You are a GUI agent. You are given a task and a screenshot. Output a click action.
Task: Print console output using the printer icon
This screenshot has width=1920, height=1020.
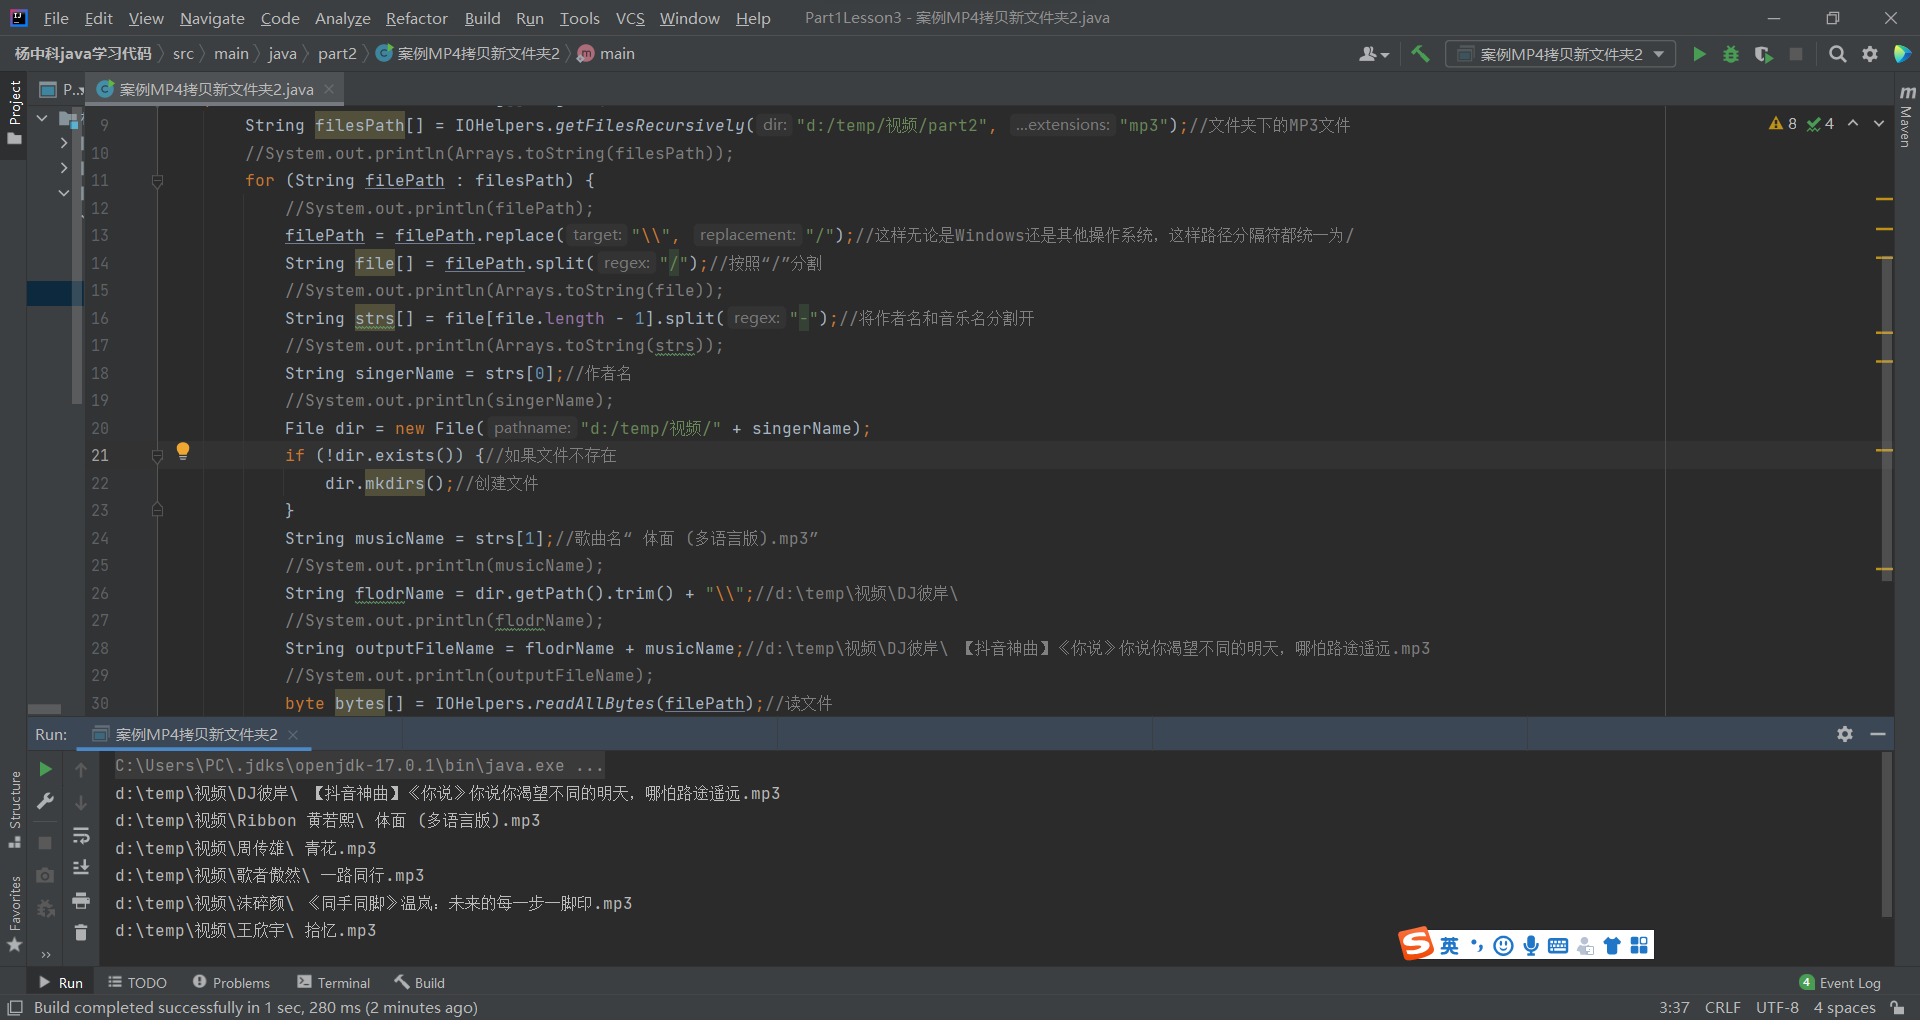pyautogui.click(x=81, y=901)
